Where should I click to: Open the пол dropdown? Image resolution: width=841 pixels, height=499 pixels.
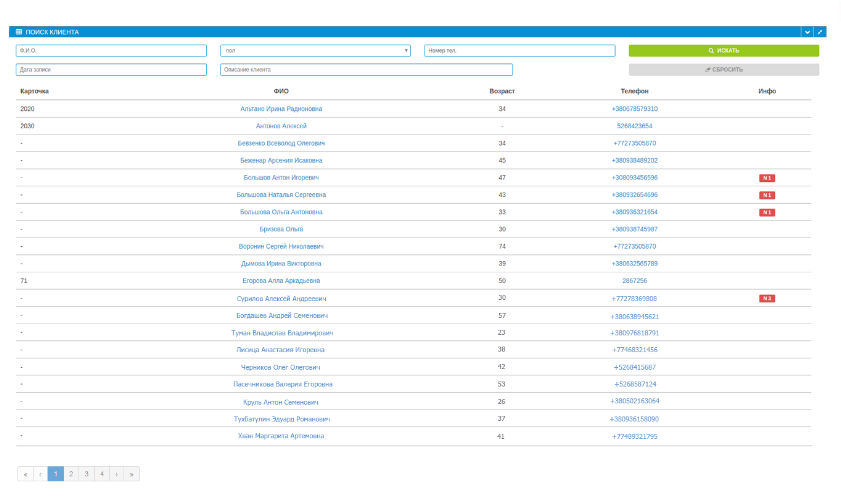pyautogui.click(x=315, y=51)
